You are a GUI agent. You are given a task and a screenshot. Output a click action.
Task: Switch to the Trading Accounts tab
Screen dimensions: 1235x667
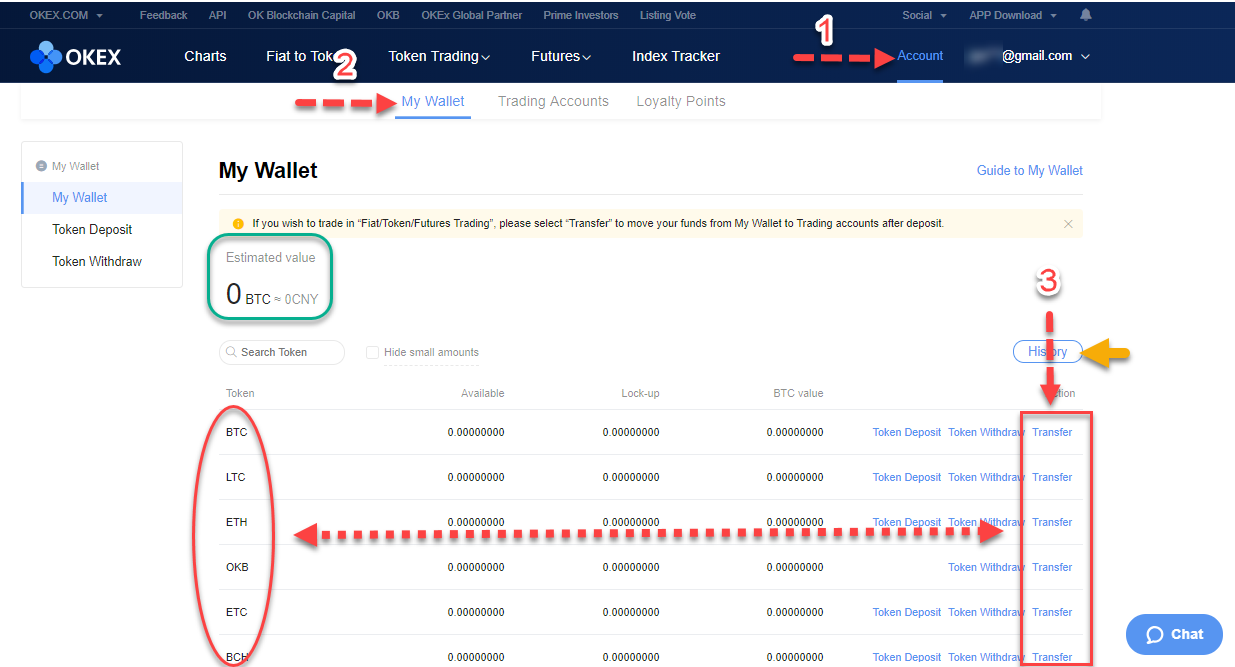(x=553, y=101)
